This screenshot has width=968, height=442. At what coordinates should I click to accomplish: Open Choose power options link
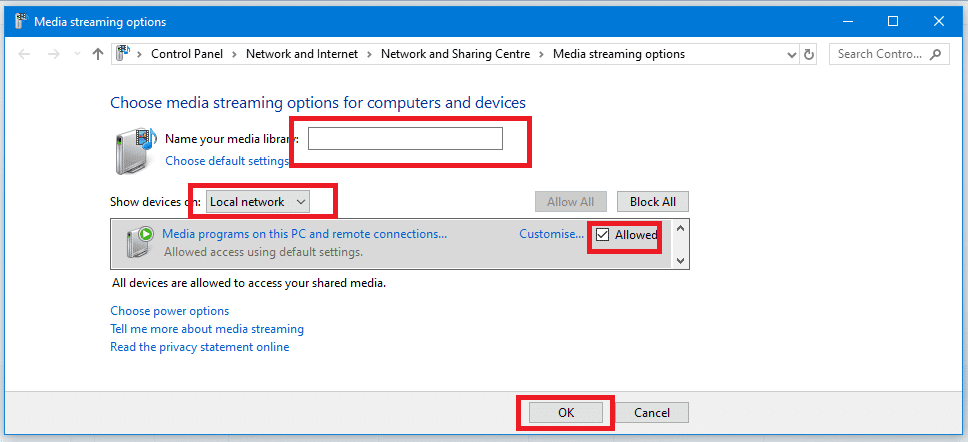pyautogui.click(x=170, y=311)
